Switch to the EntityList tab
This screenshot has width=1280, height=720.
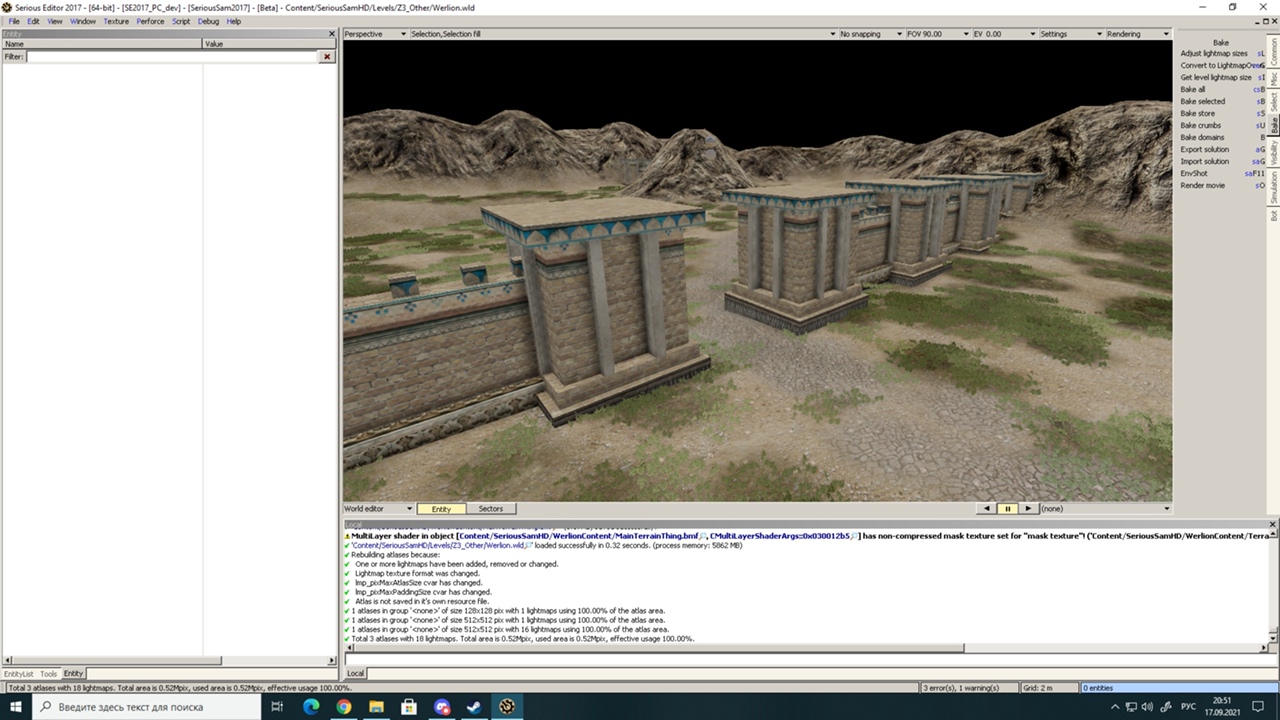[18, 674]
